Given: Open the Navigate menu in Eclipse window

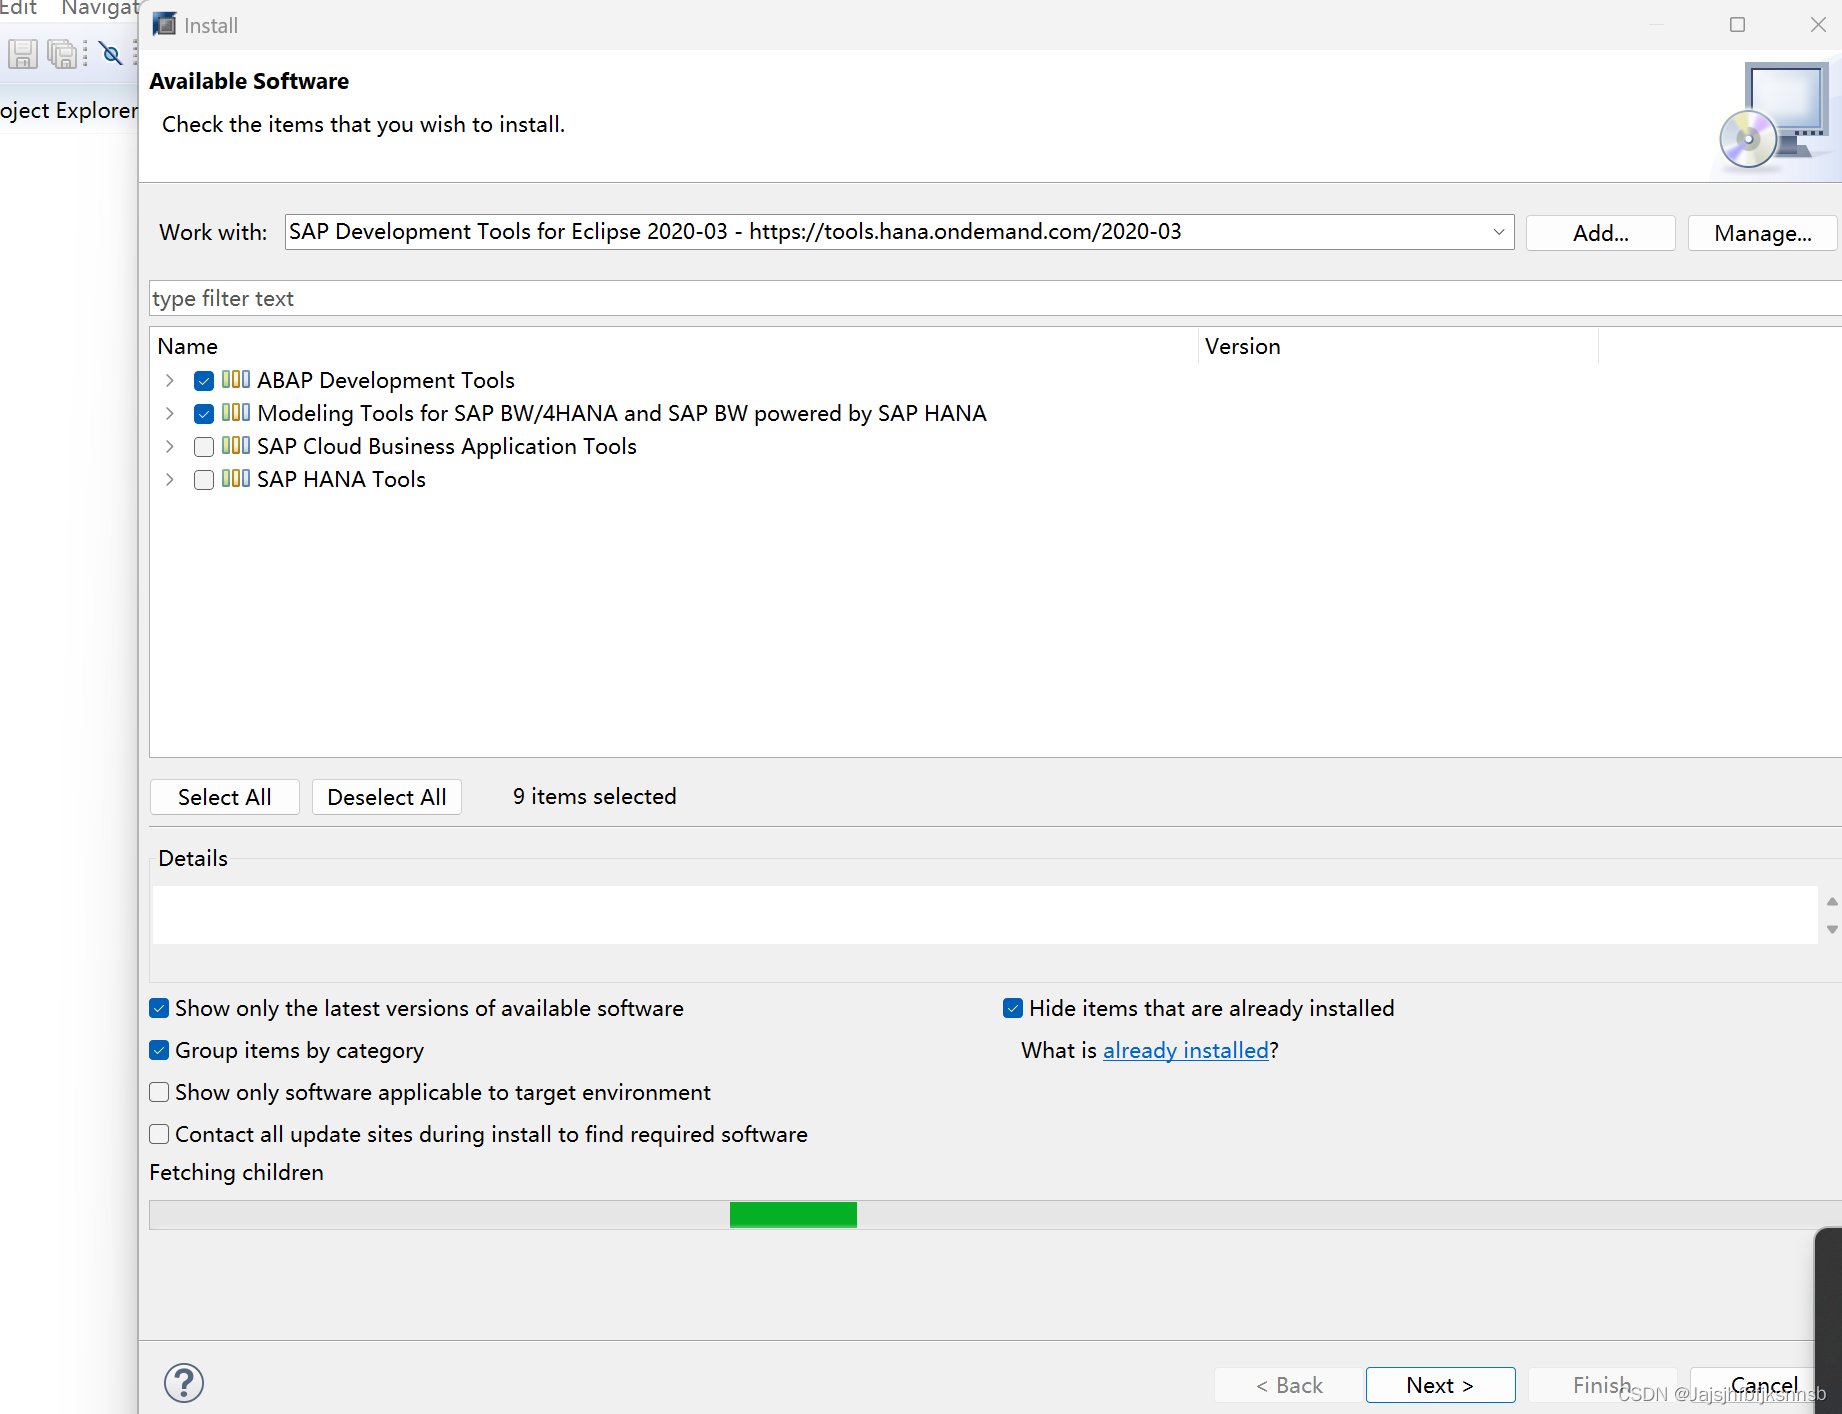Looking at the screenshot, I should point(100,8).
